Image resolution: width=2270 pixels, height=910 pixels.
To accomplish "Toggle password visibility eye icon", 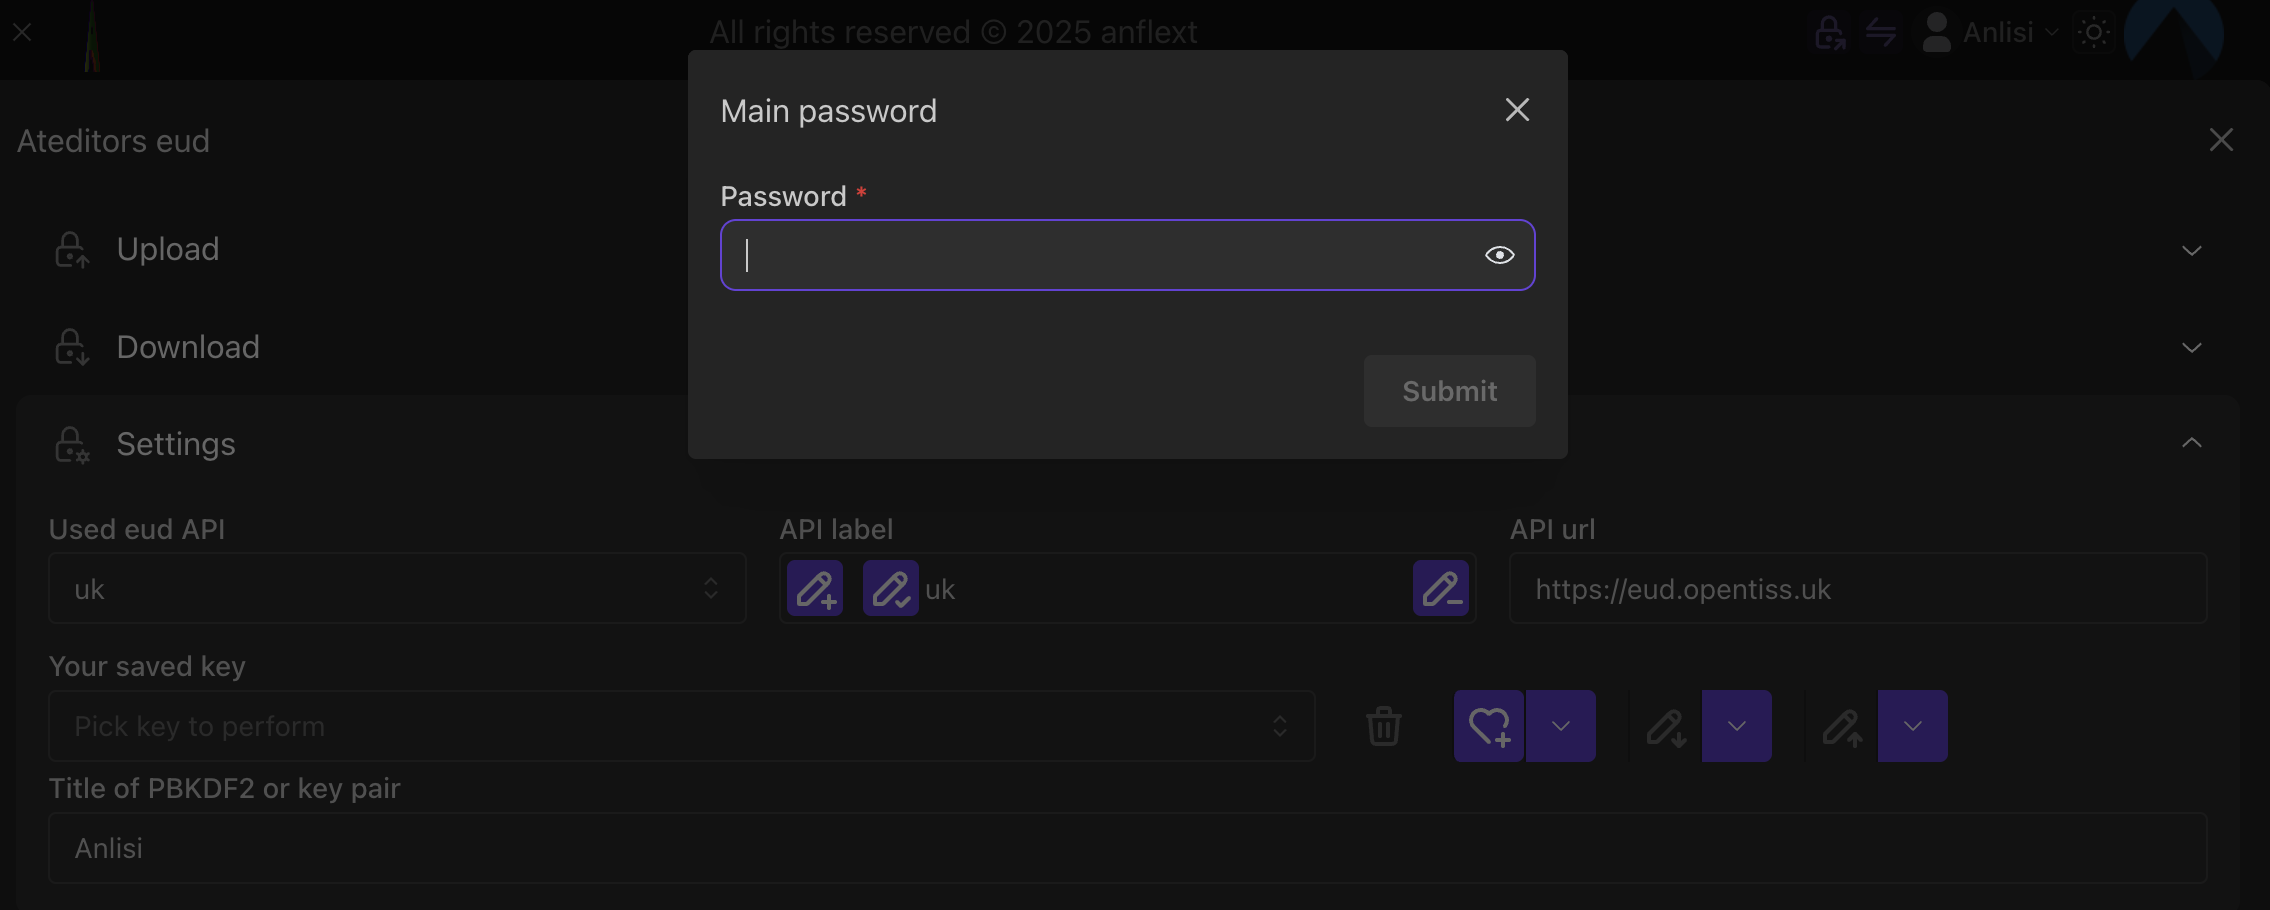I will click(1499, 255).
